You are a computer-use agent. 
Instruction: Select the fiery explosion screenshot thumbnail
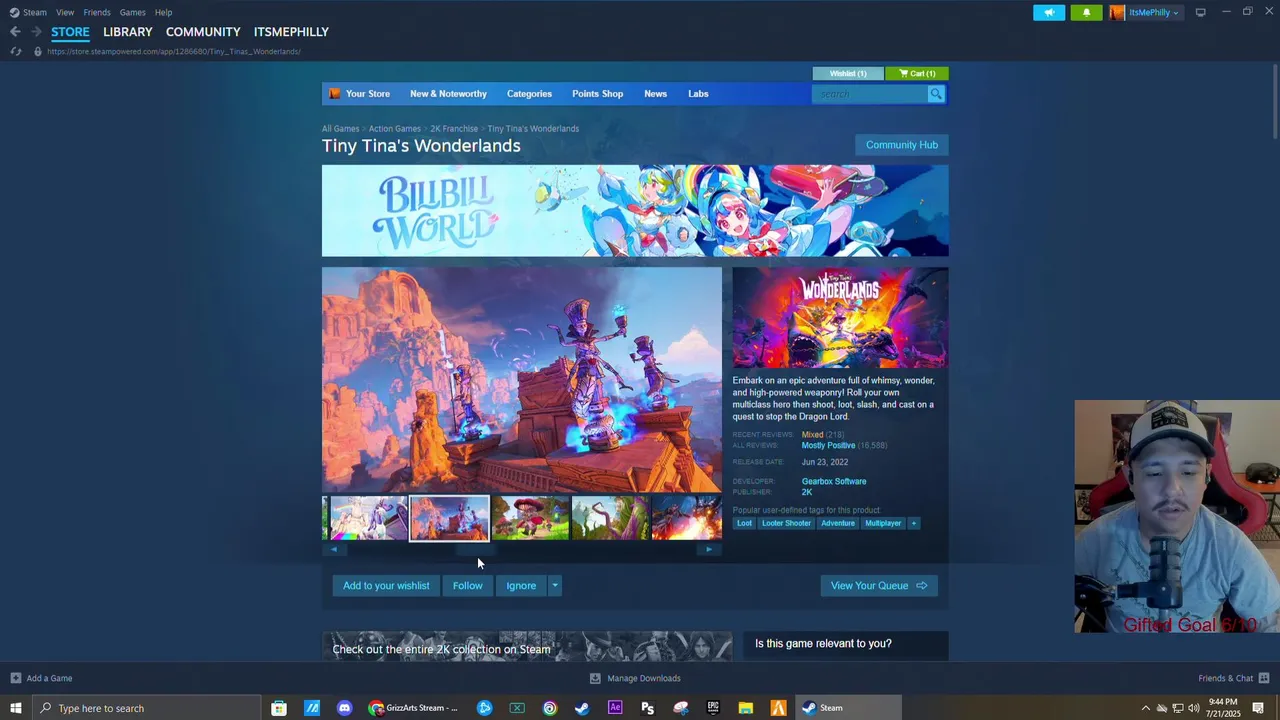tap(686, 518)
